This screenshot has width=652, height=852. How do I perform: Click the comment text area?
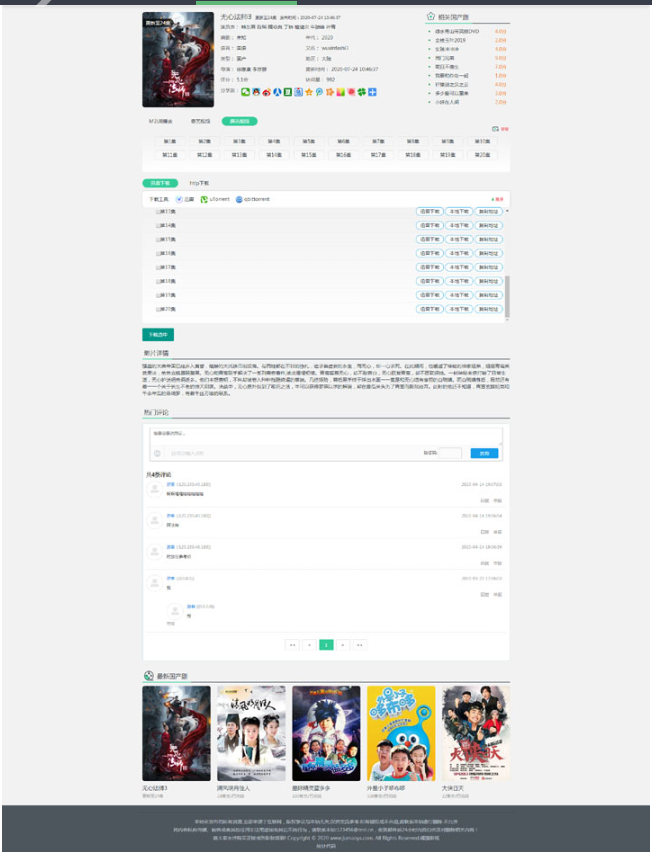pyautogui.click(x=326, y=437)
